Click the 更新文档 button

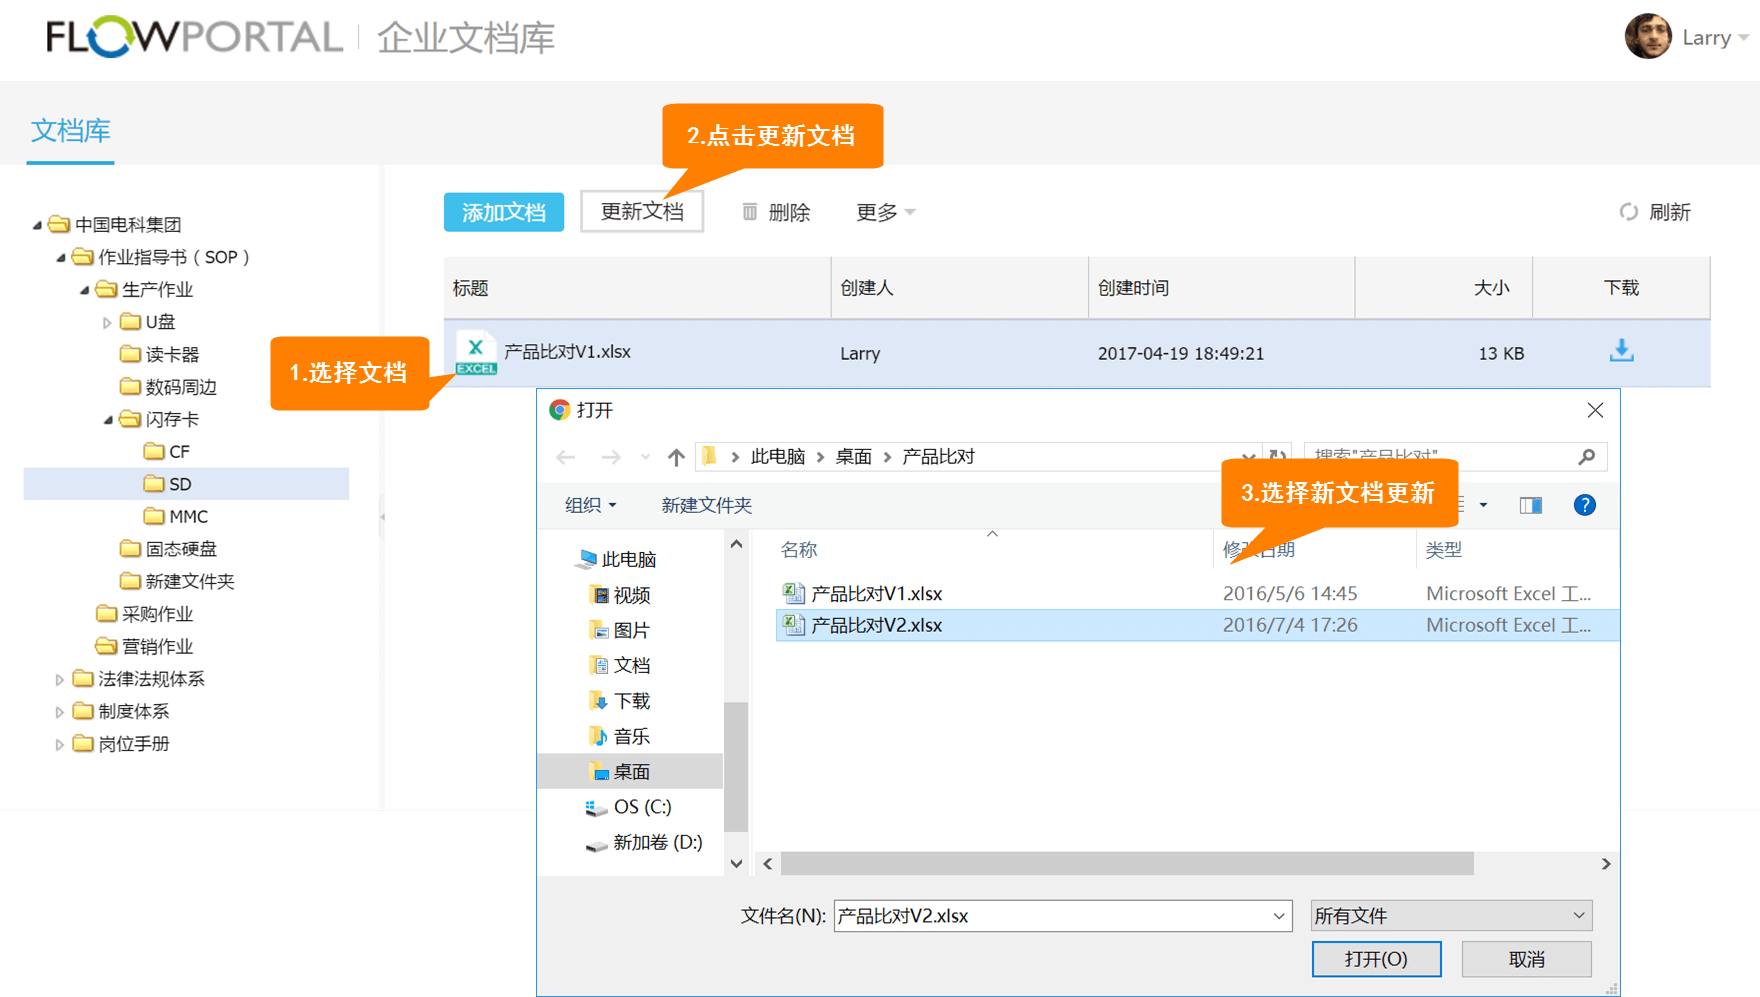(641, 212)
